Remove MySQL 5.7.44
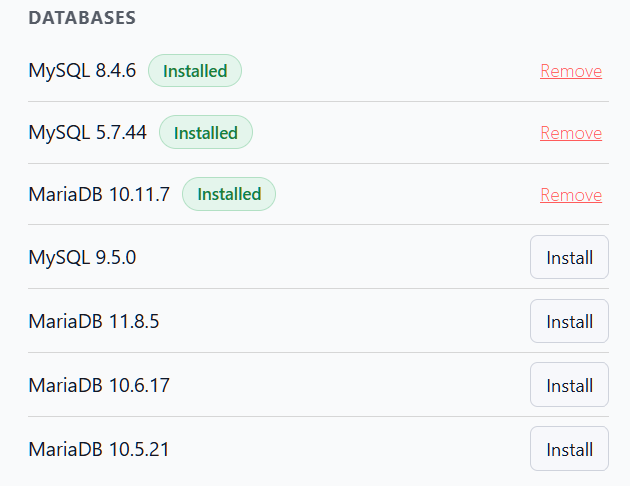The width and height of the screenshot is (630, 486). (571, 133)
